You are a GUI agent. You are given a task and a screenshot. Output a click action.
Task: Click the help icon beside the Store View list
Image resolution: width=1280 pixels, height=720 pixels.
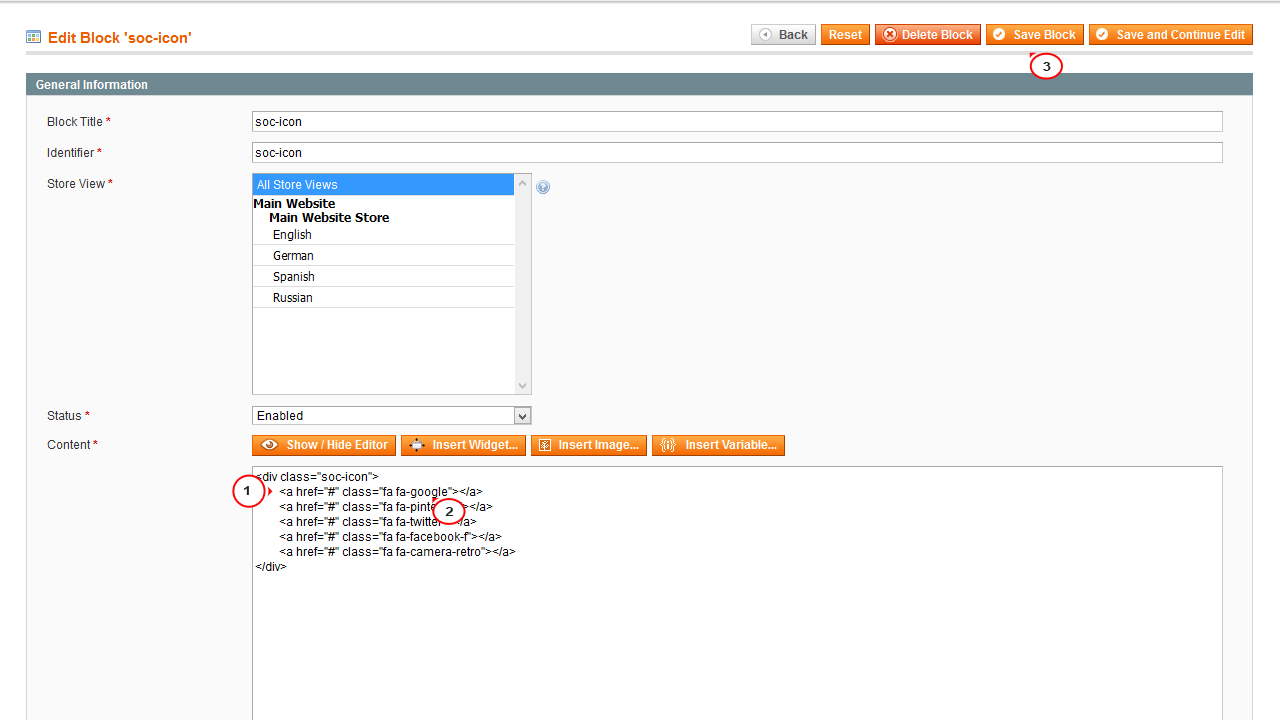543,187
